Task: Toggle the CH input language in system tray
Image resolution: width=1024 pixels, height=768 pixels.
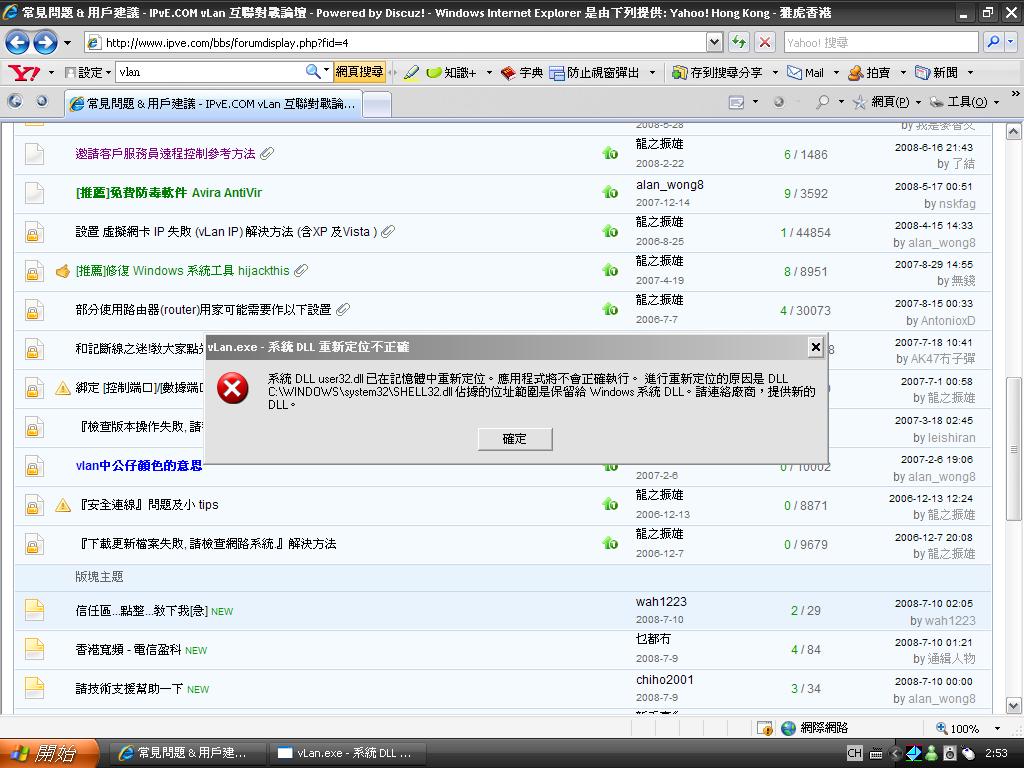Action: [x=854, y=752]
